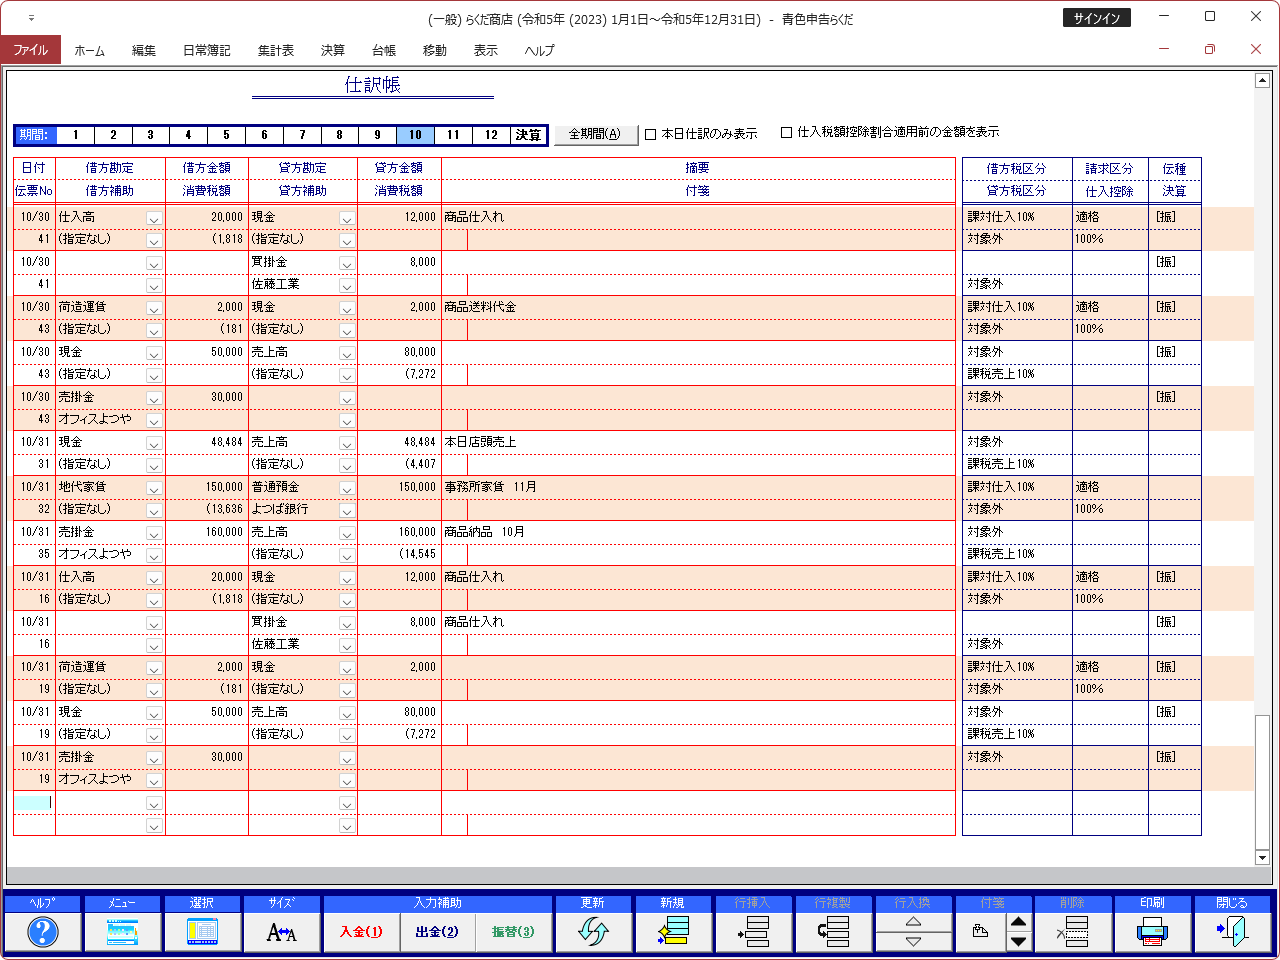Click the 事務所家賃 11月 summary cell
The height and width of the screenshot is (960, 1280).
[x=698, y=487]
